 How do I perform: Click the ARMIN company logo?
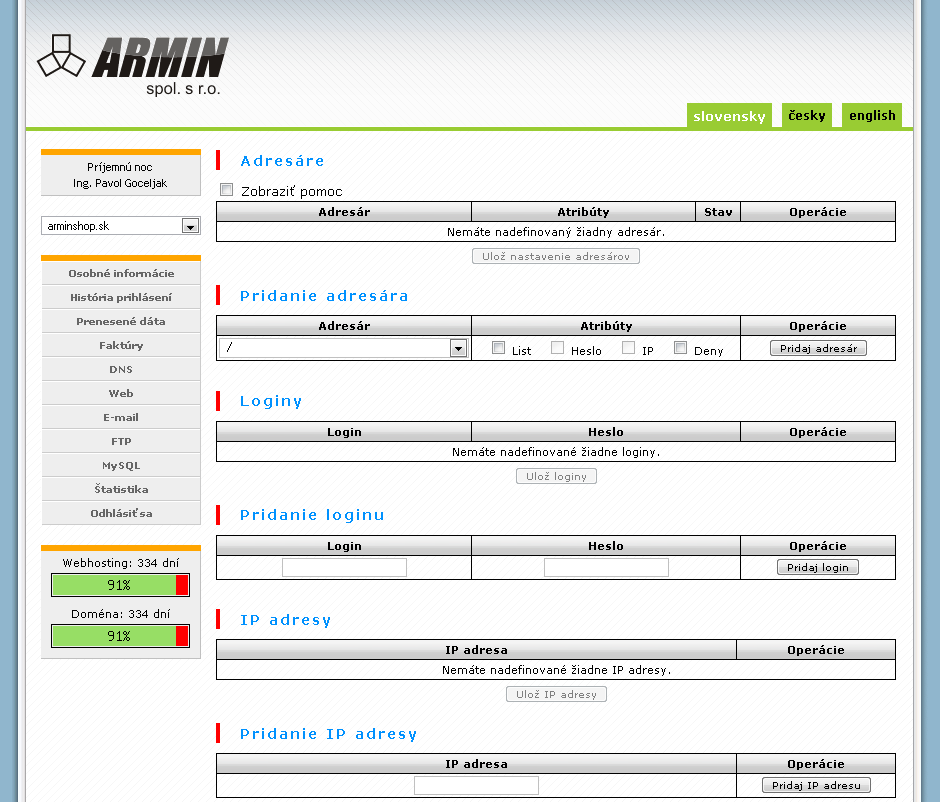[x=132, y=65]
